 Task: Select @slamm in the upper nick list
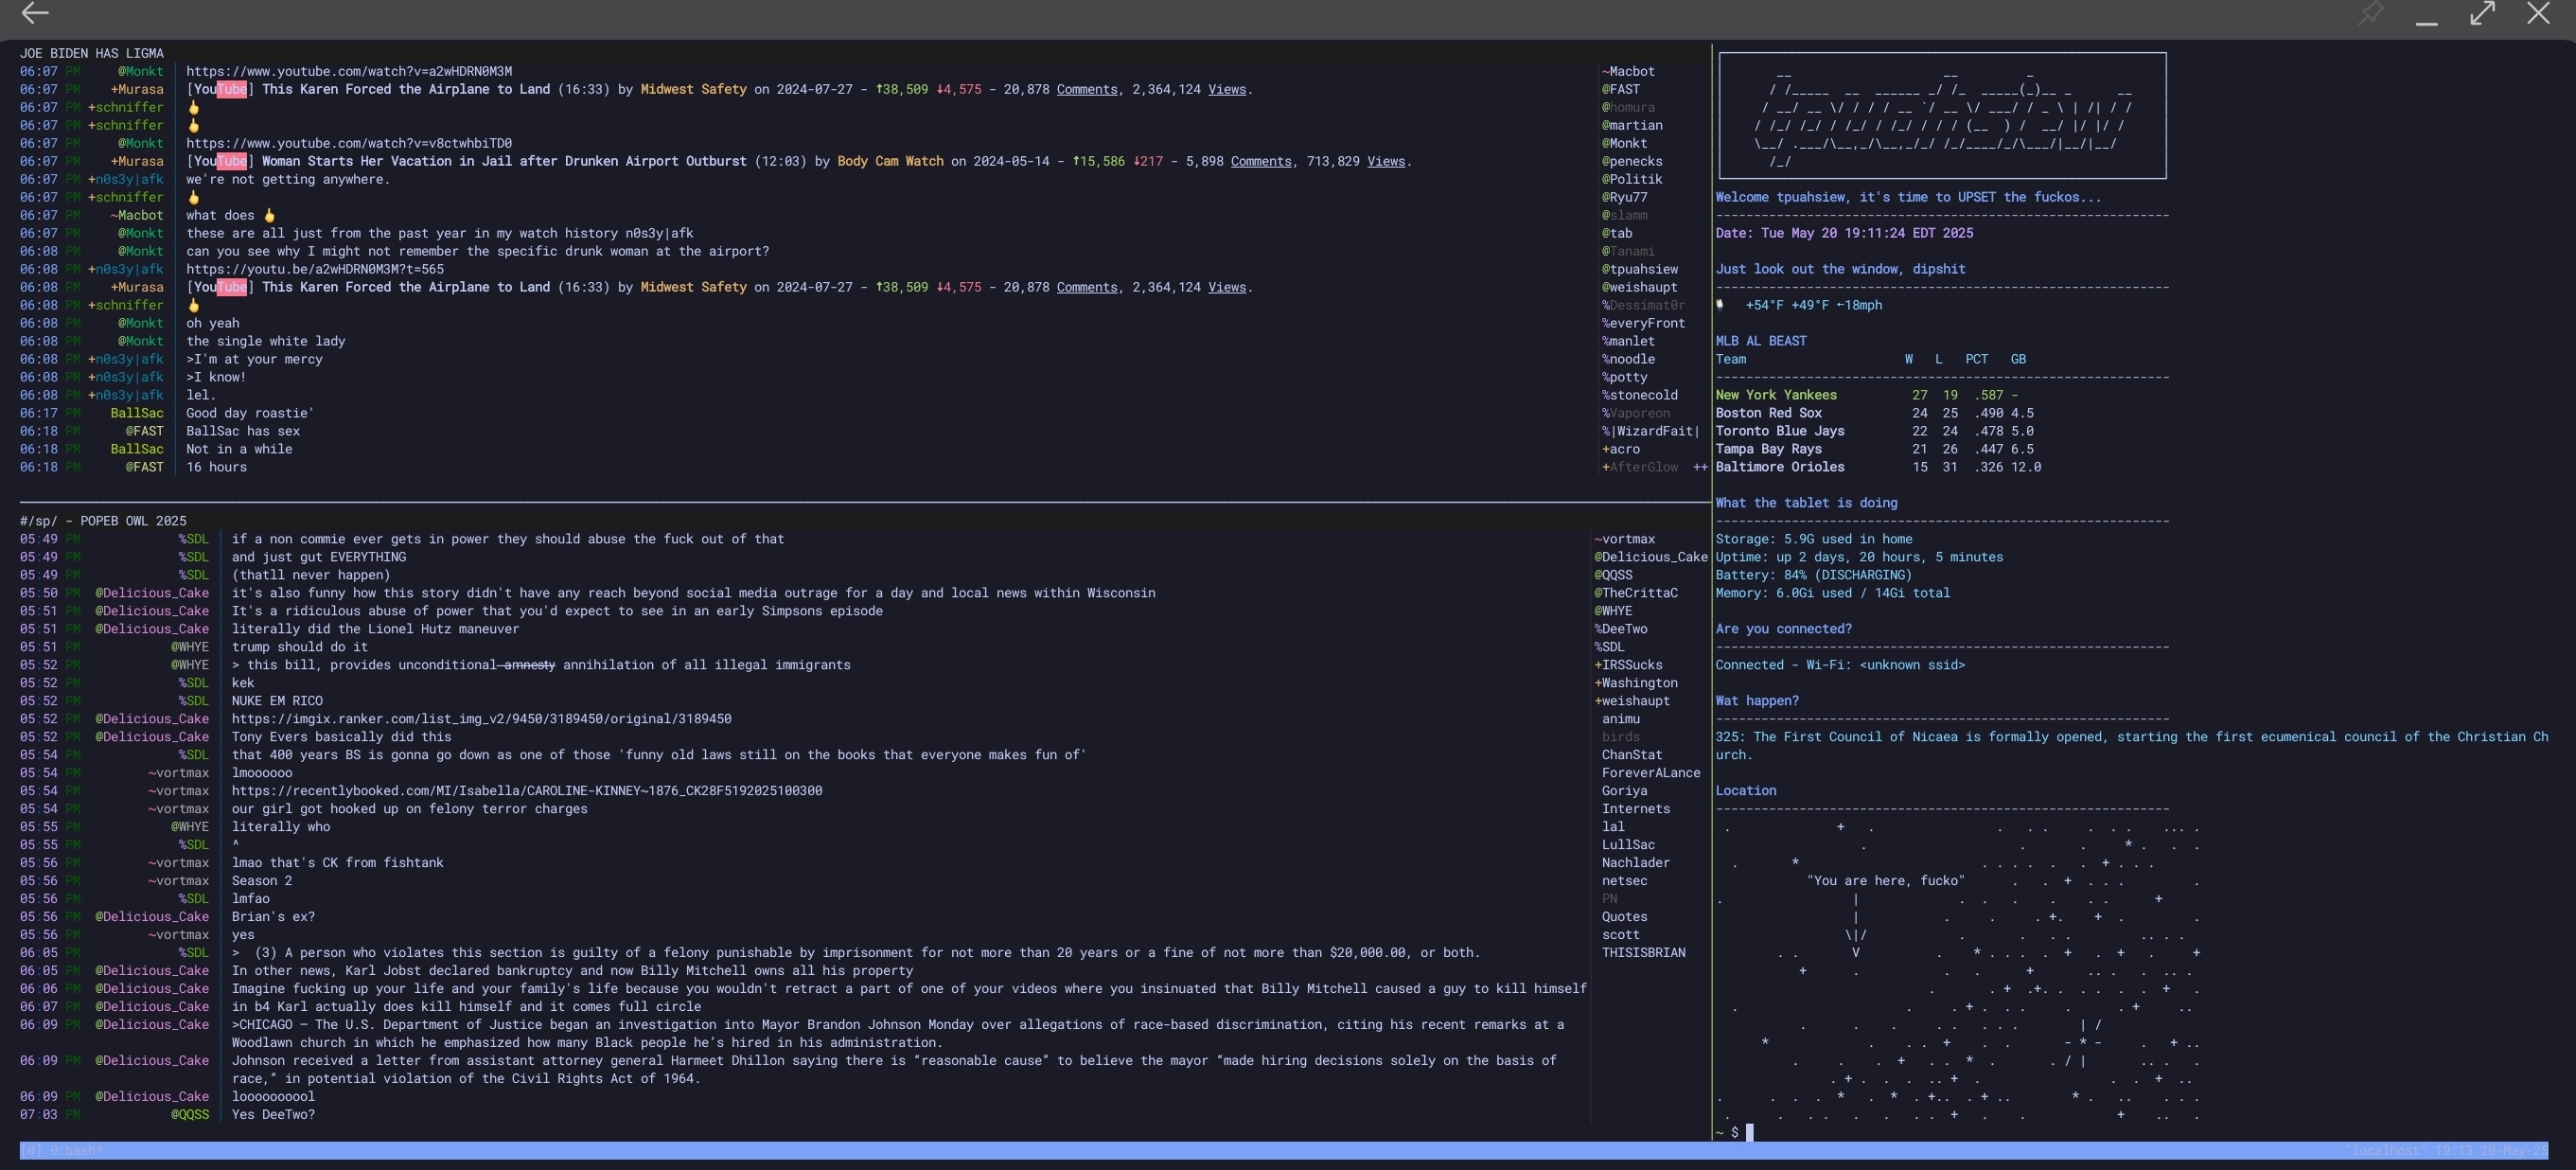(x=1624, y=215)
